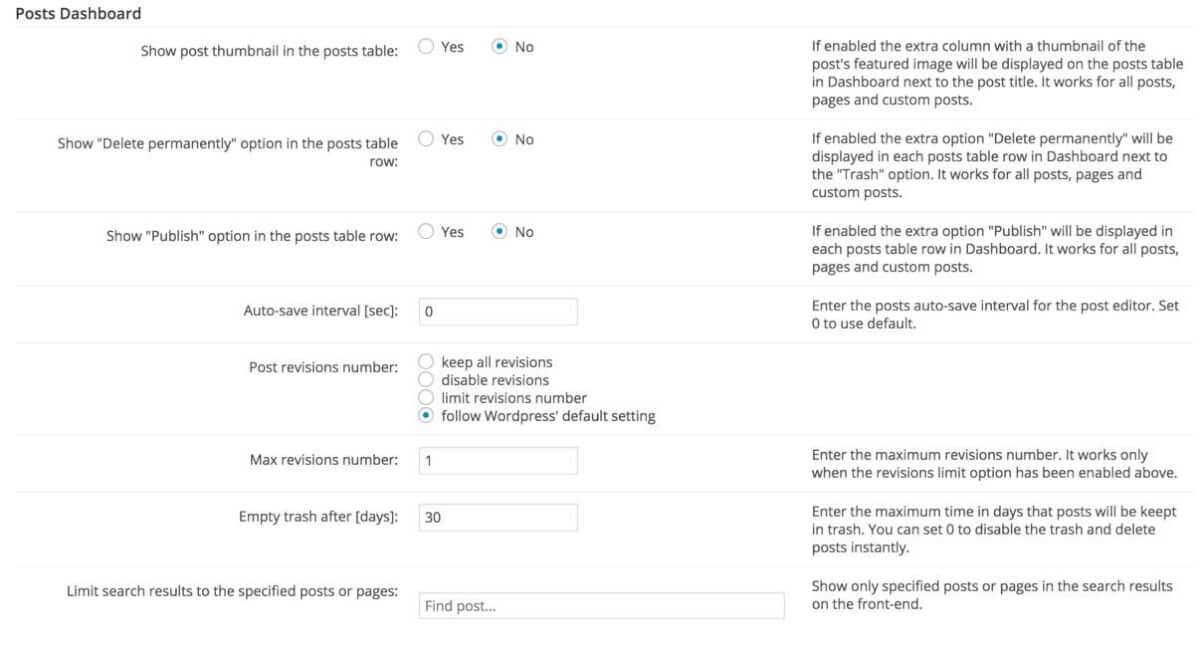1200x654 pixels.
Task: Choose No for "Delete permanently" option
Action: 500,140
